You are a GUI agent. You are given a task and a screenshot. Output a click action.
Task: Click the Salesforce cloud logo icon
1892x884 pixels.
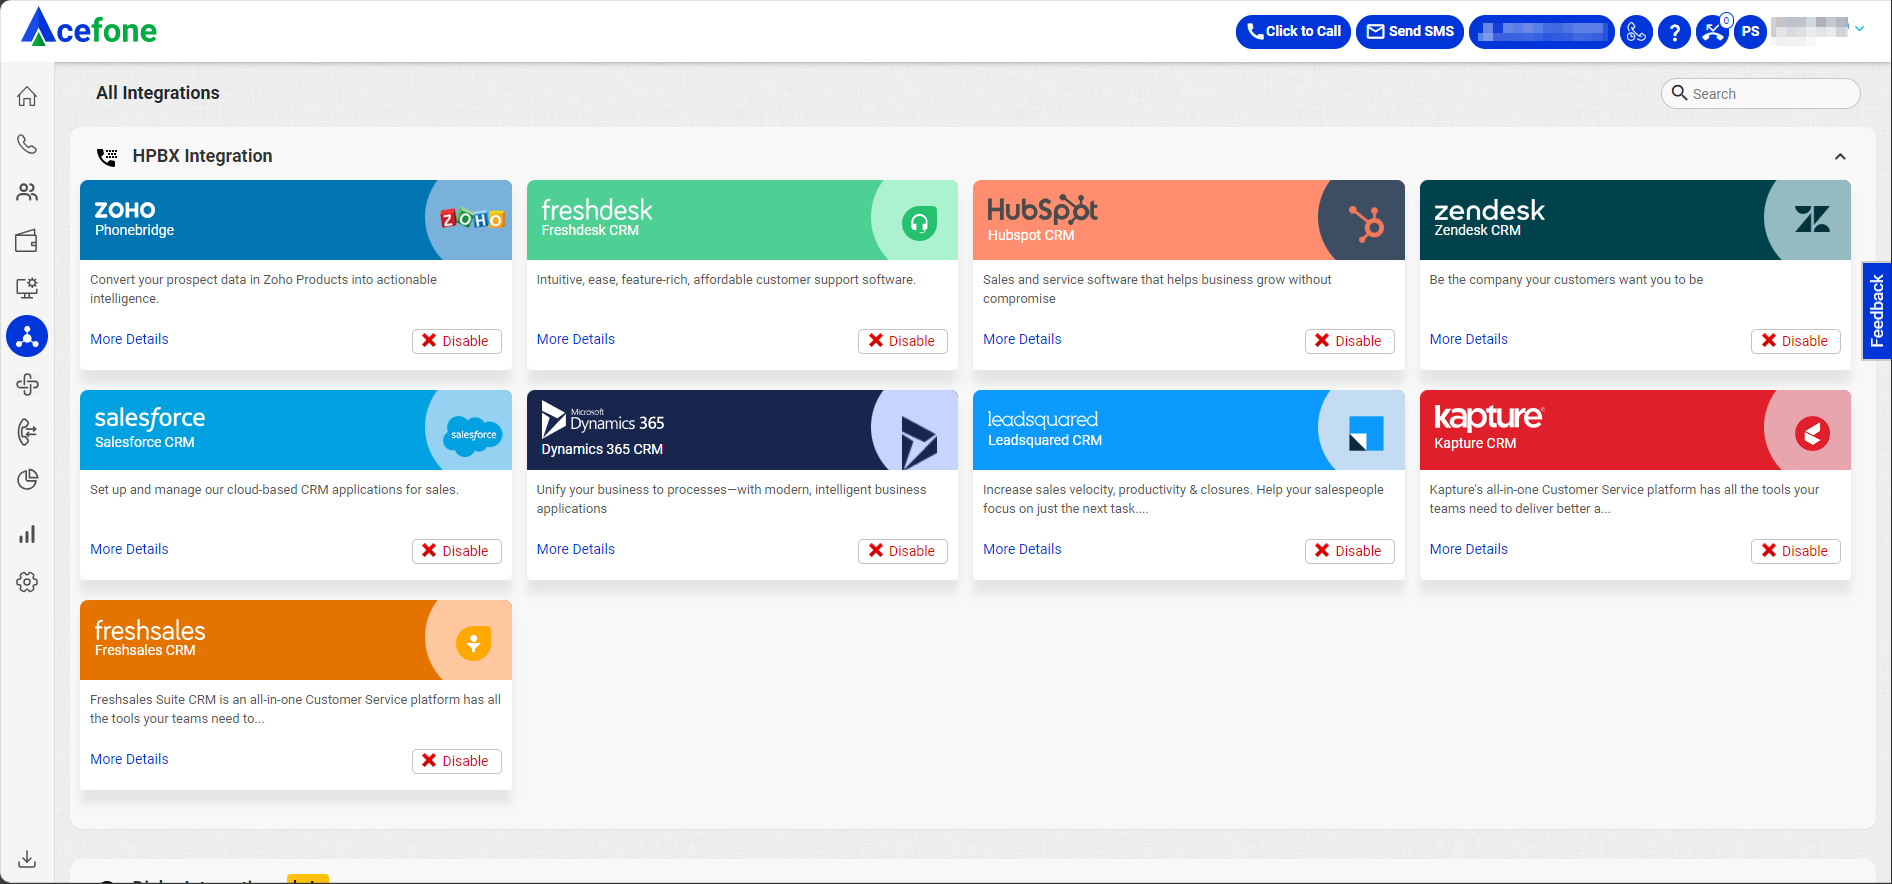[473, 435]
